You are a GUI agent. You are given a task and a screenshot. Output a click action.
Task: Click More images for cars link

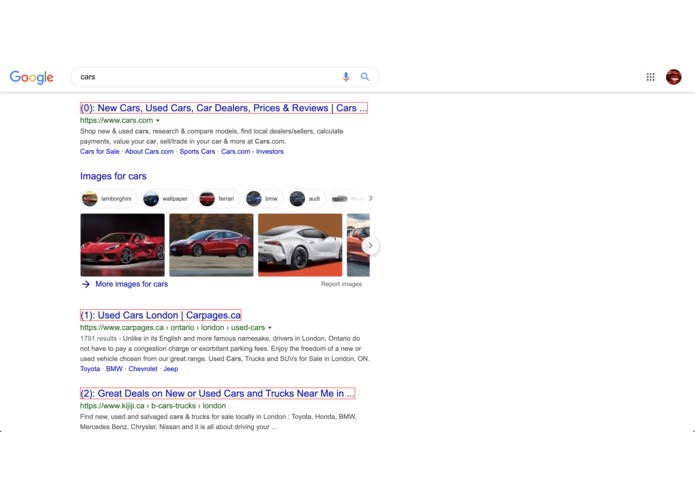(132, 284)
